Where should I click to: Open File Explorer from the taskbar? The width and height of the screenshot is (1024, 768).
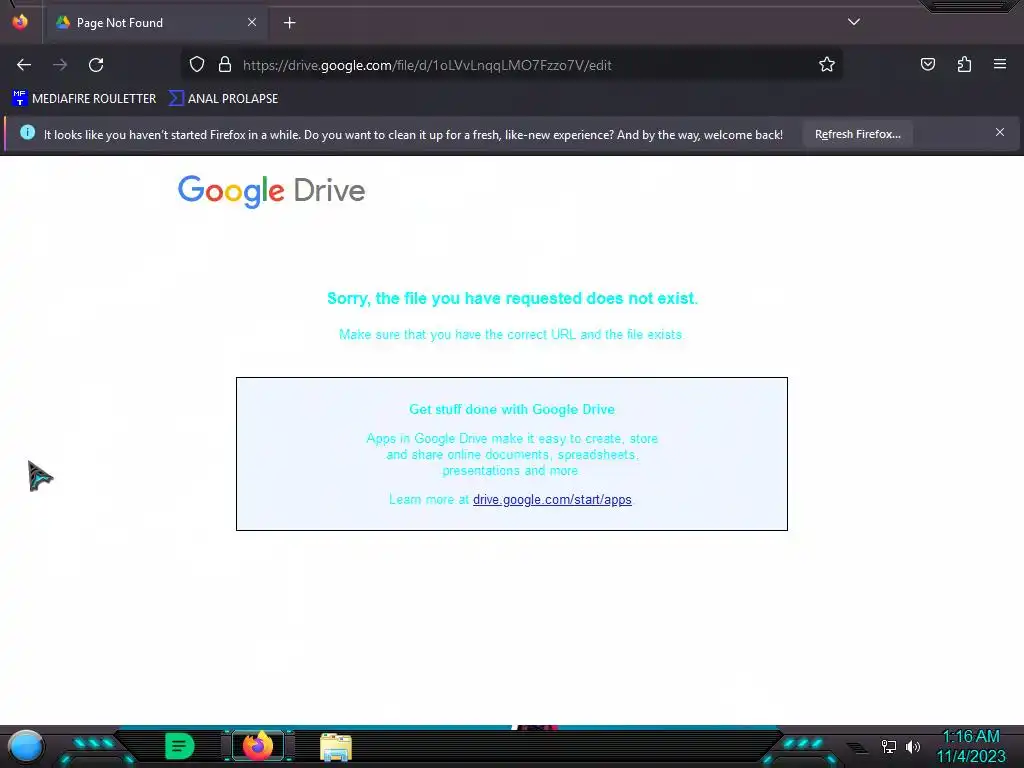pos(336,747)
